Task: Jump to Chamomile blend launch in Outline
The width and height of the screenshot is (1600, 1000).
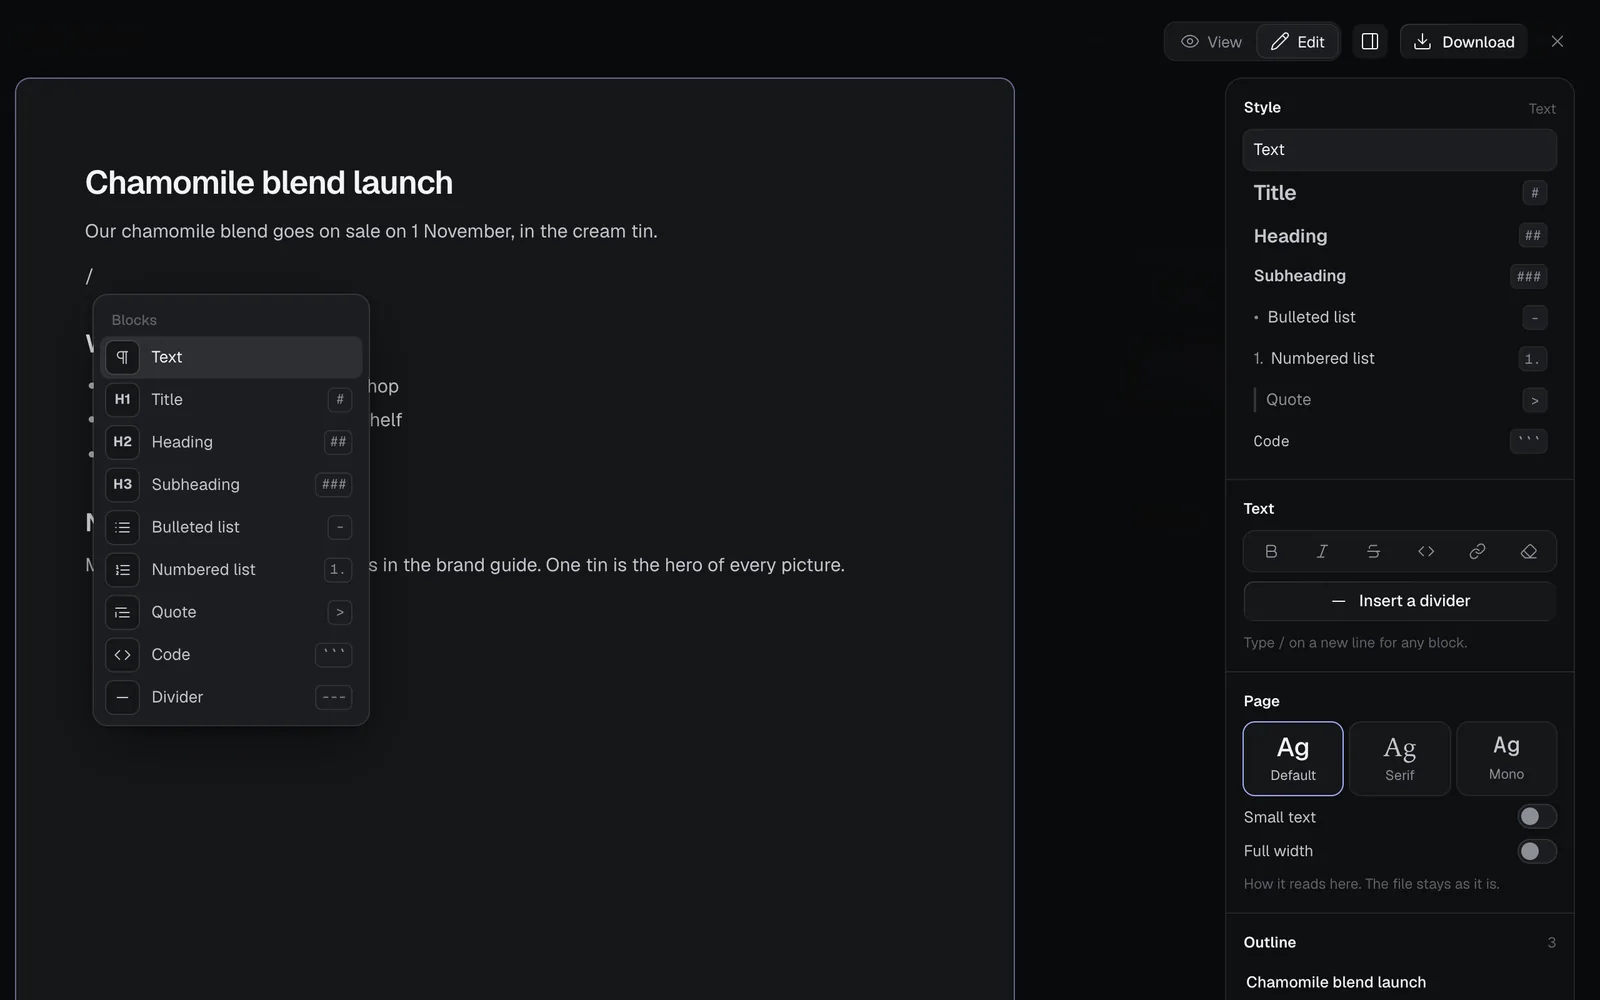Action: [1336, 982]
